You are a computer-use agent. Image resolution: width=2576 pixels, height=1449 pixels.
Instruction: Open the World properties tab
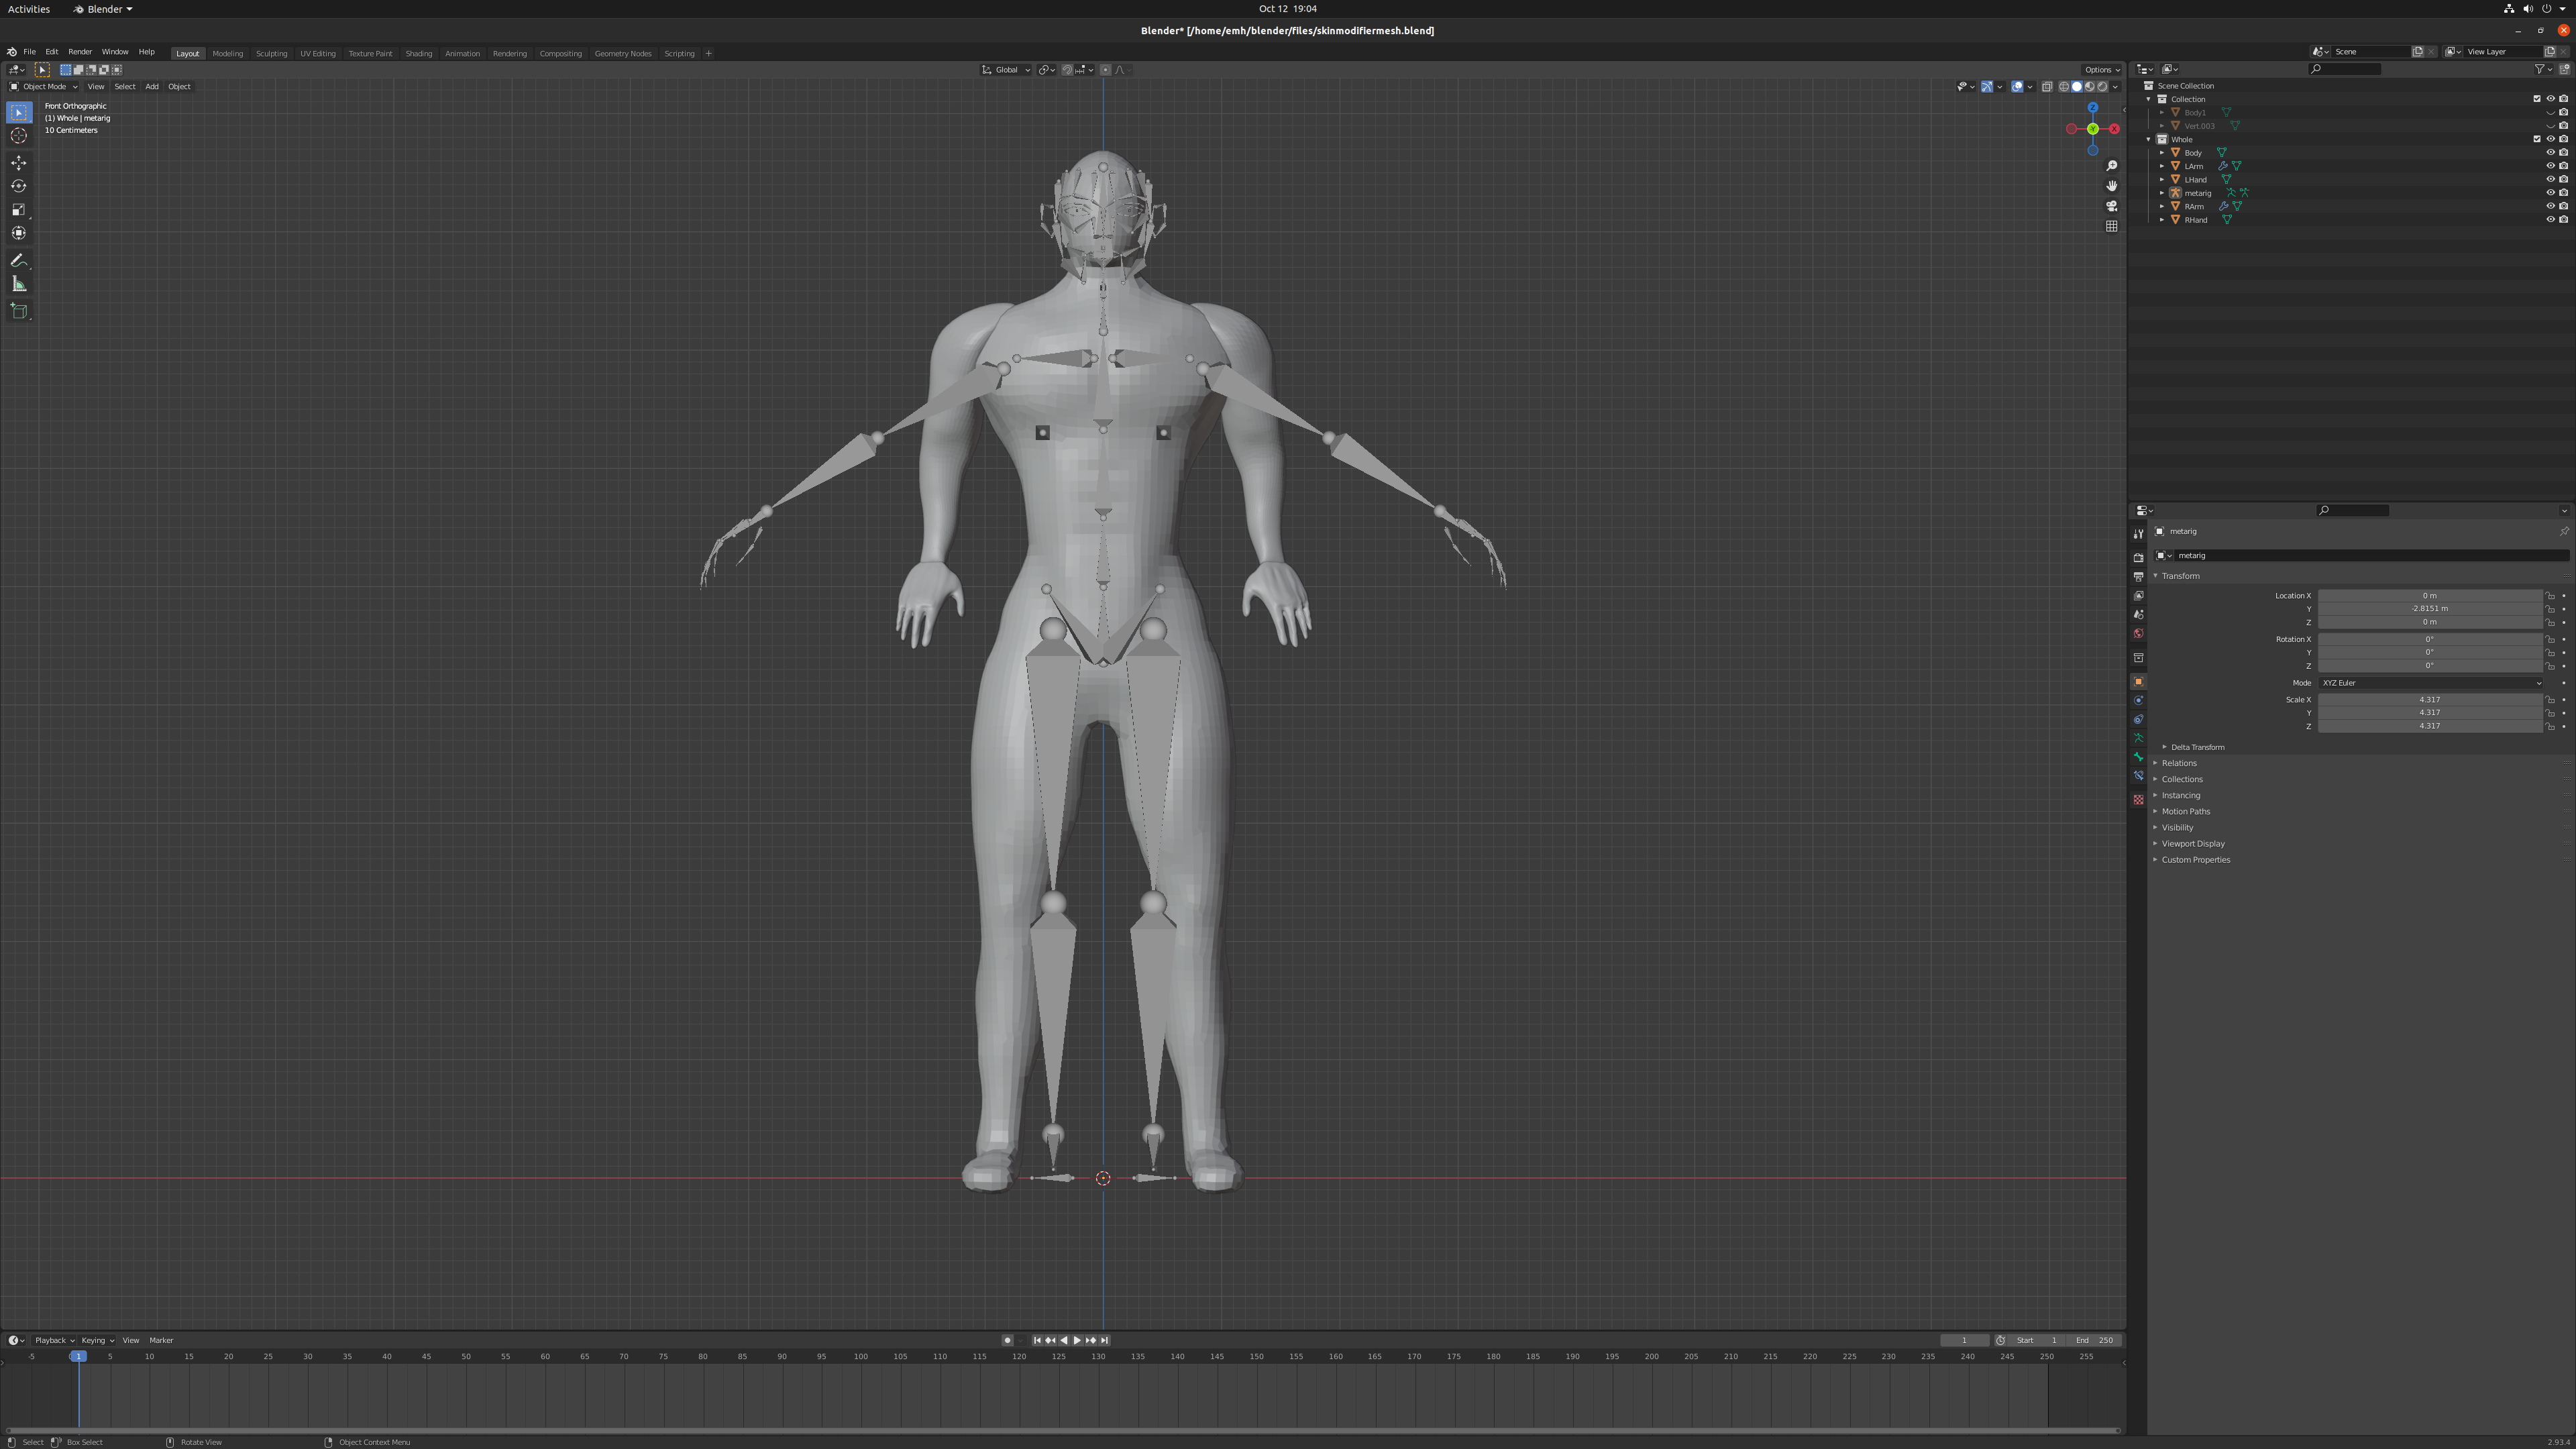click(2138, 634)
